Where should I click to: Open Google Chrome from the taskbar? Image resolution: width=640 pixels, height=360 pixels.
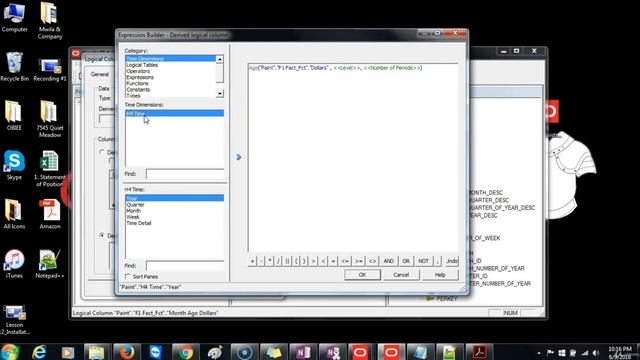coord(185,352)
